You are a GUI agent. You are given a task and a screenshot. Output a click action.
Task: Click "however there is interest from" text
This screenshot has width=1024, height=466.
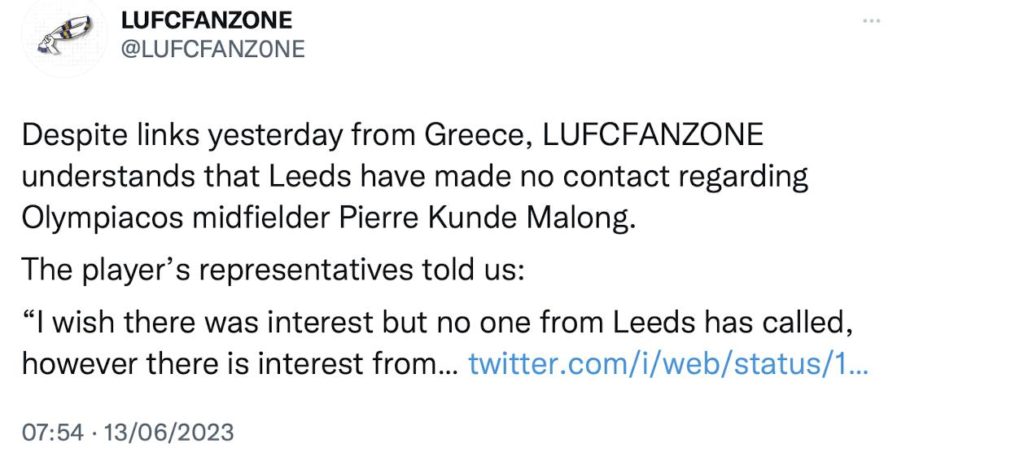pyautogui.click(x=231, y=364)
